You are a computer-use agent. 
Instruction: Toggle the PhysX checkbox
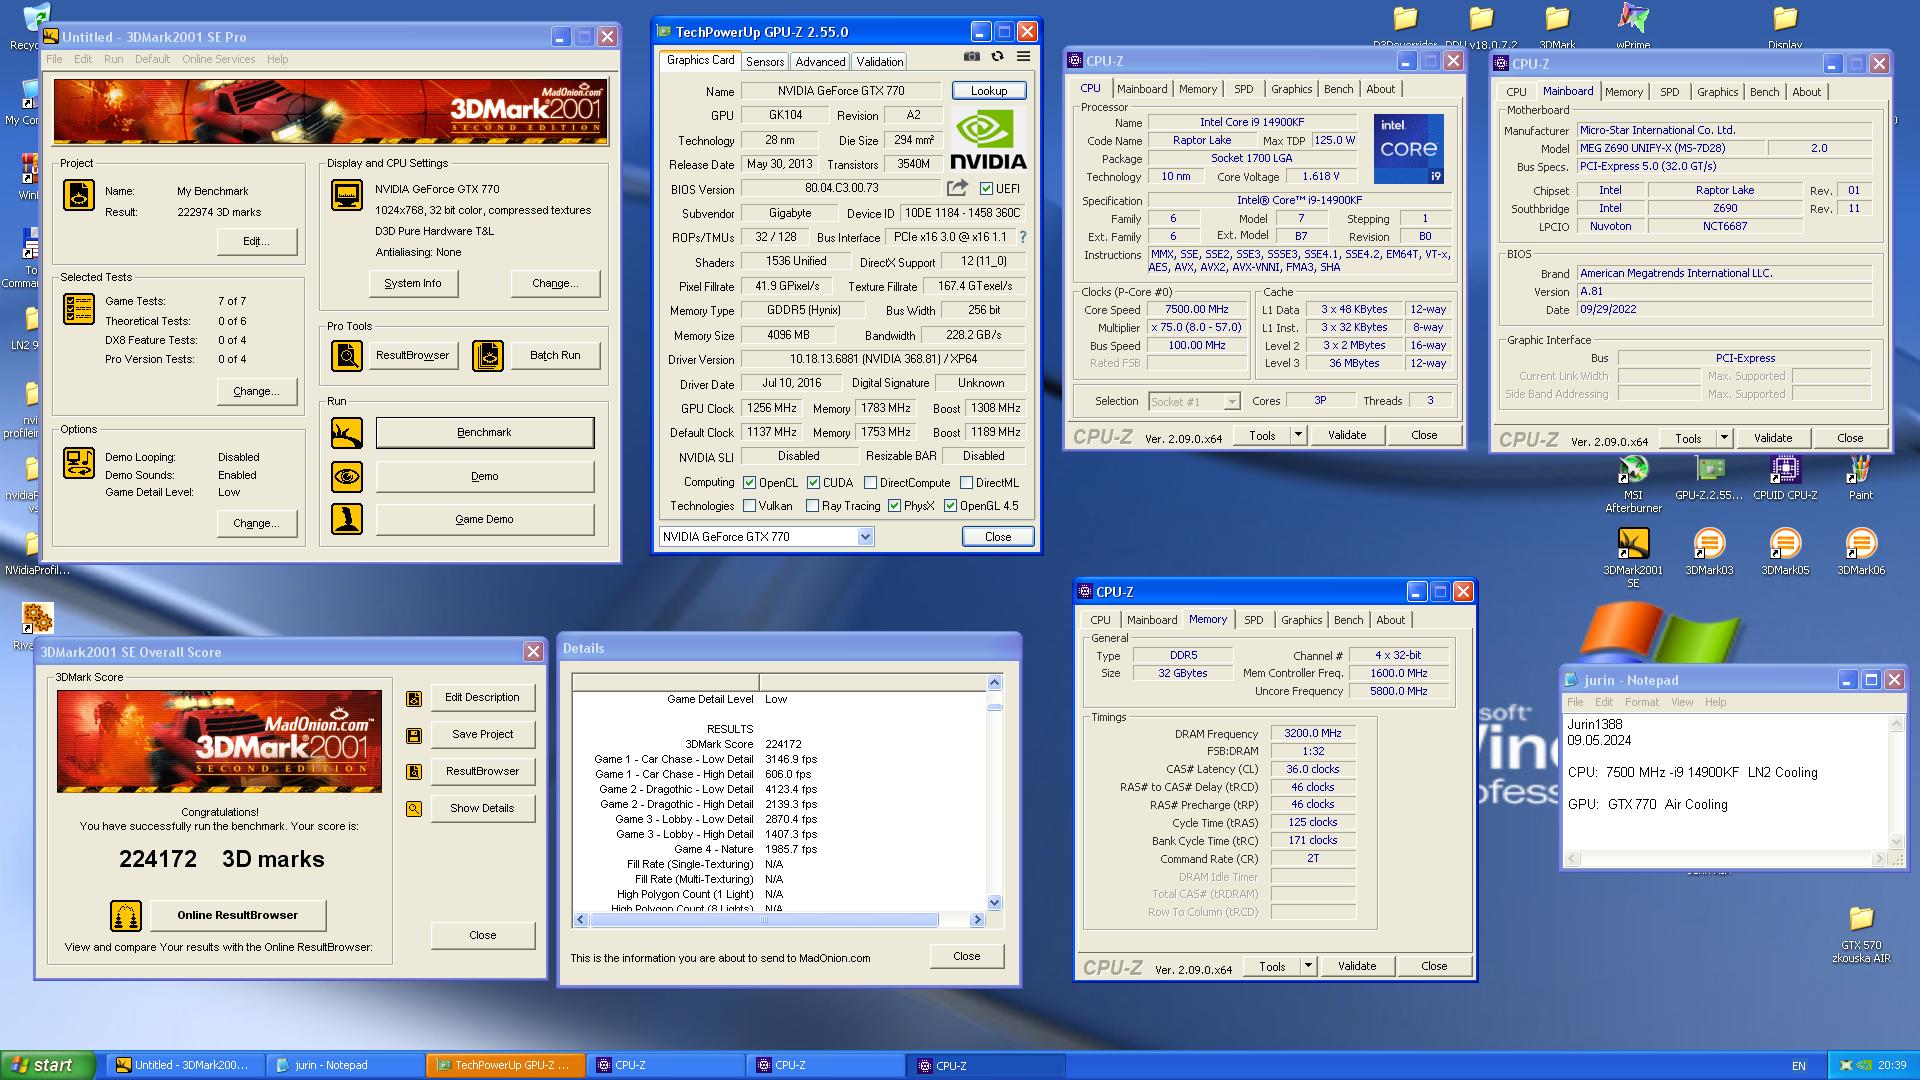point(894,506)
